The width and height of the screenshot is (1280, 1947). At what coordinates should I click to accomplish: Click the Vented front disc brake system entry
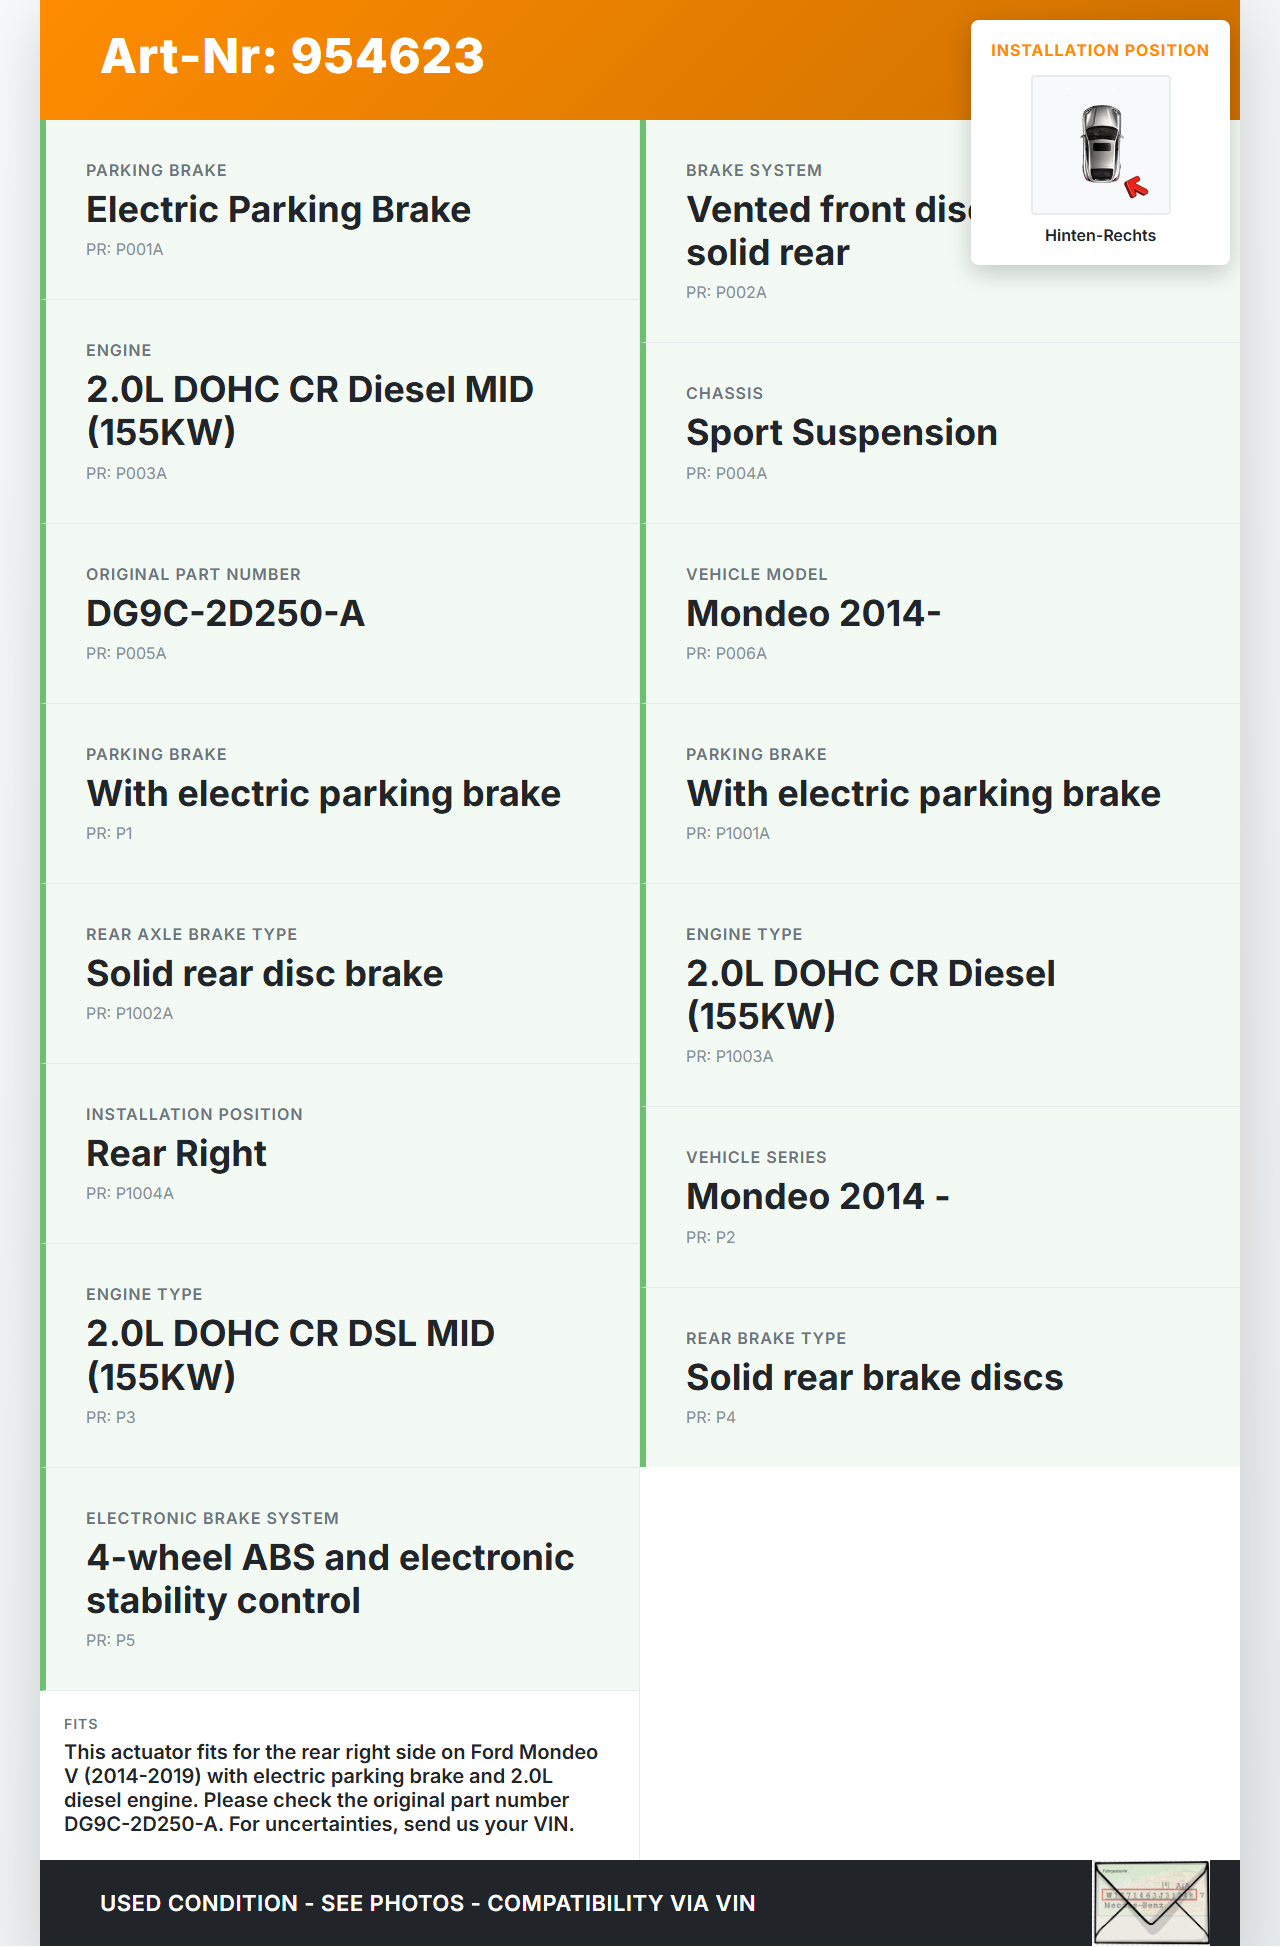[x=827, y=230]
